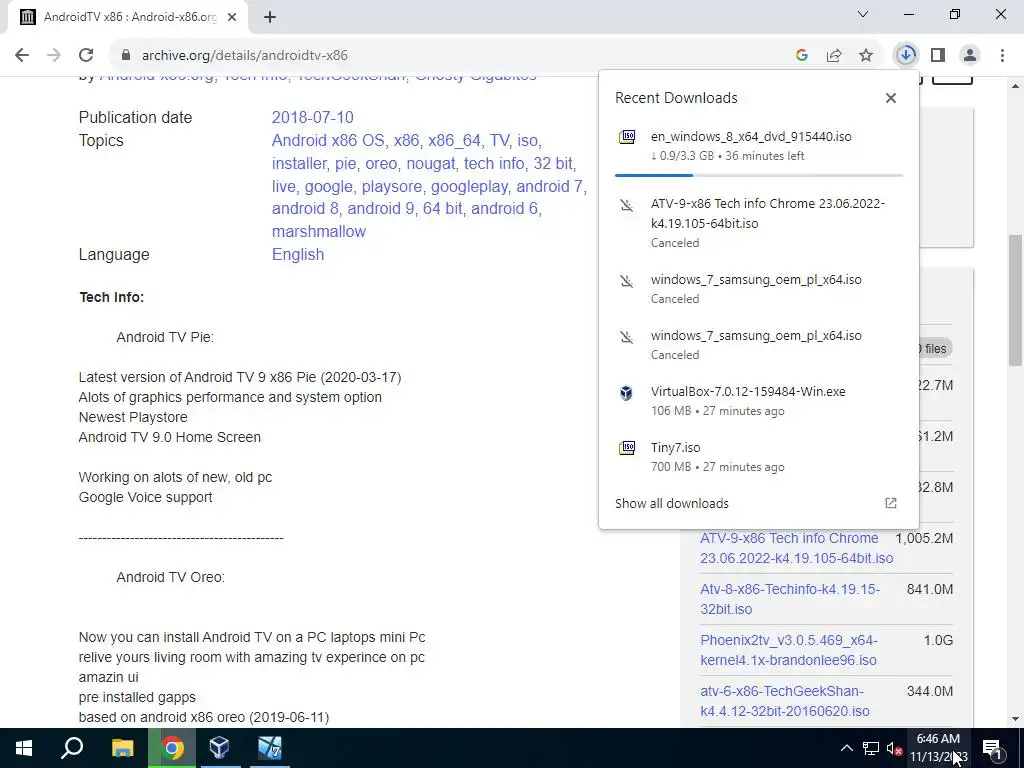The image size is (1024, 768).
Task: Download Phoenix2tv_v3.0.5.469_x64 ISO link
Action: [x=789, y=650]
